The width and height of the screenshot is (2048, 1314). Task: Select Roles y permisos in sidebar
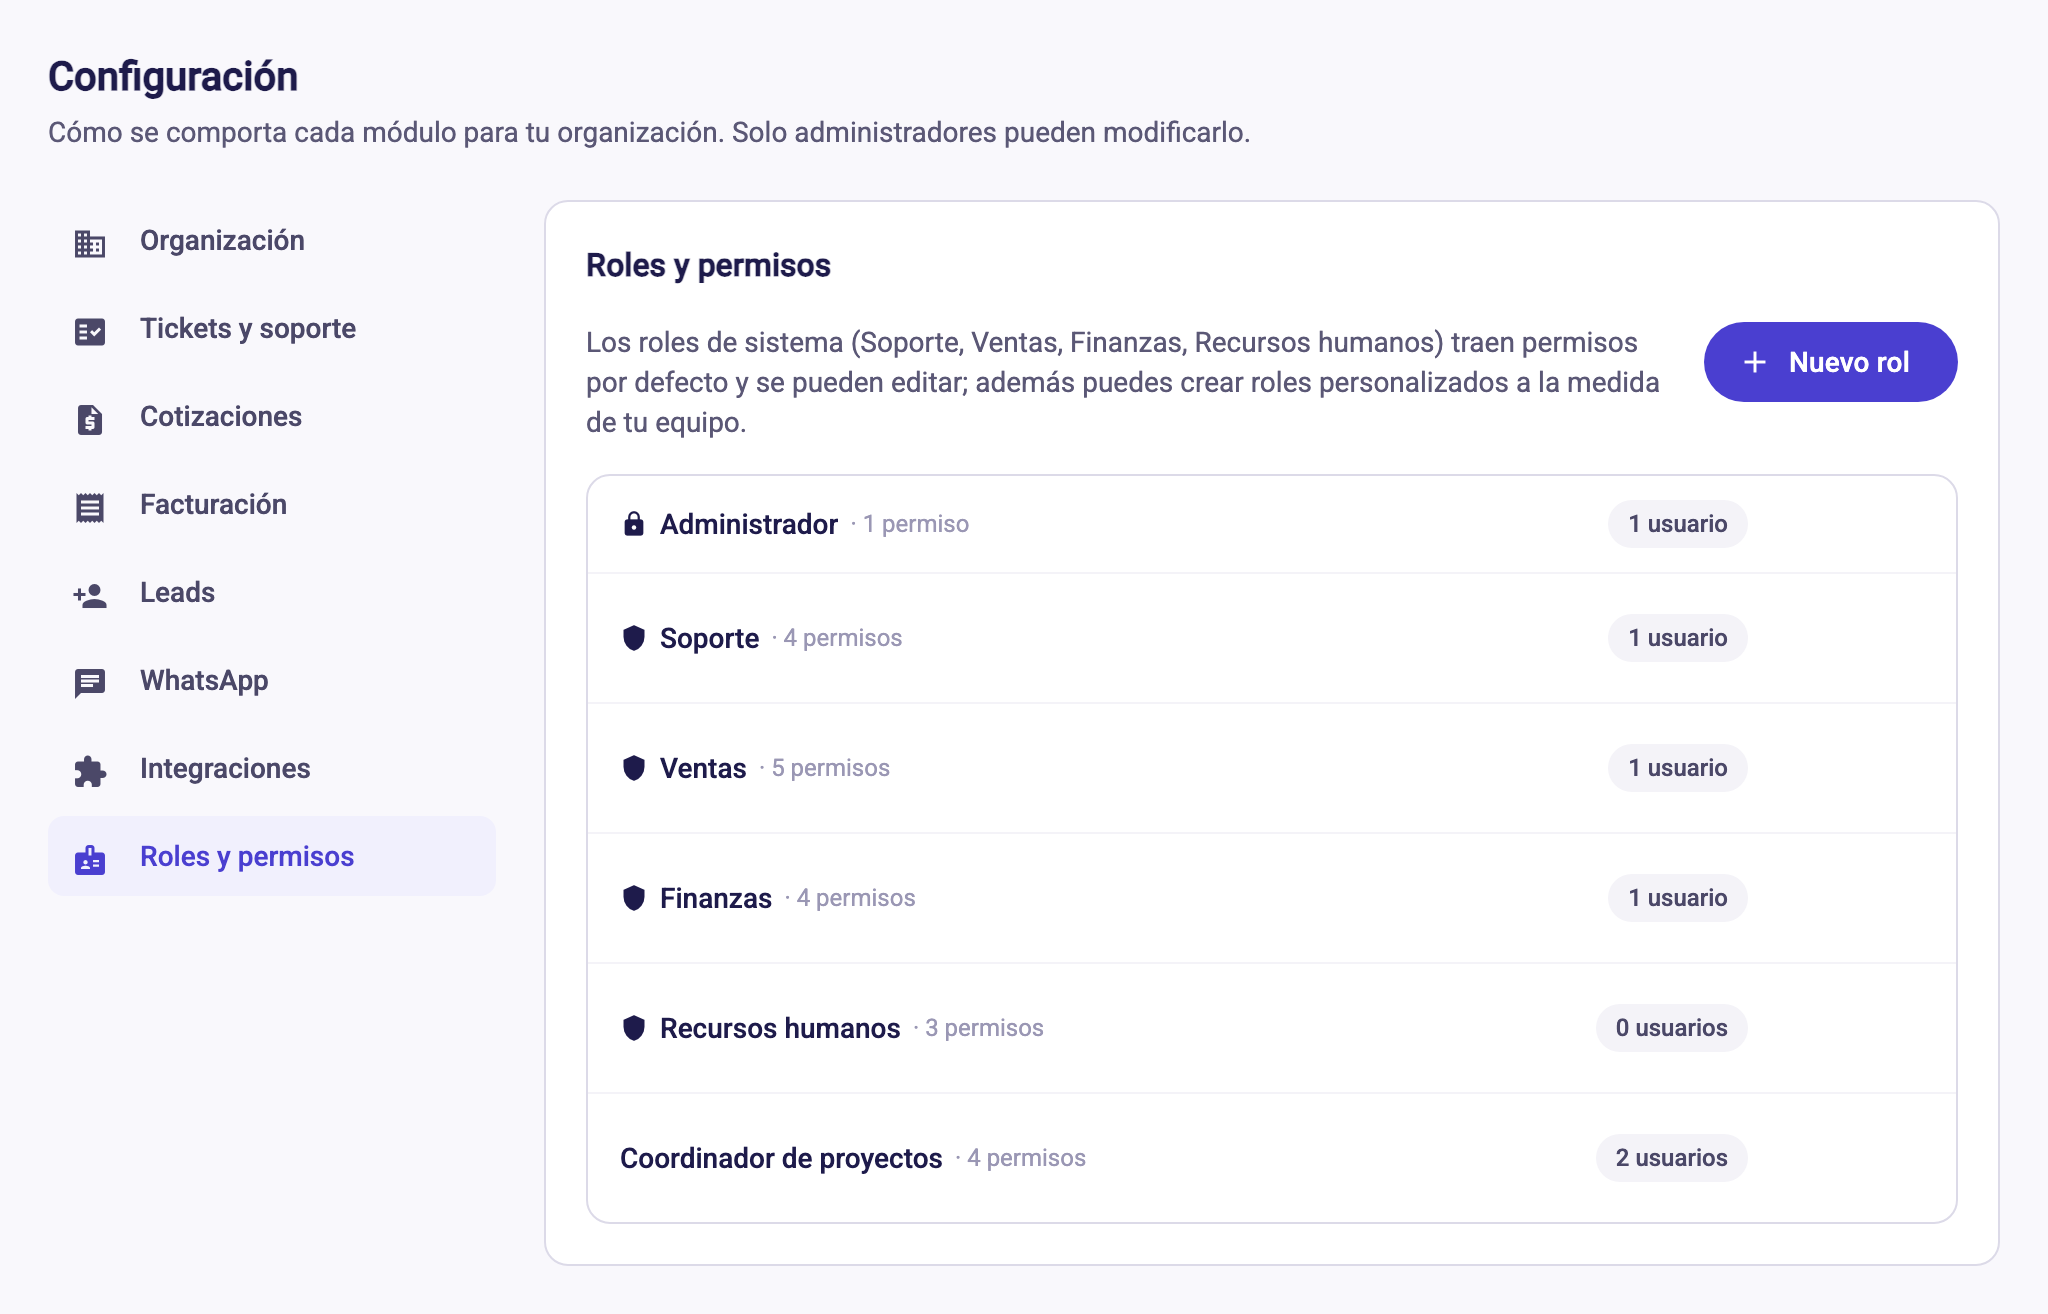click(x=272, y=857)
